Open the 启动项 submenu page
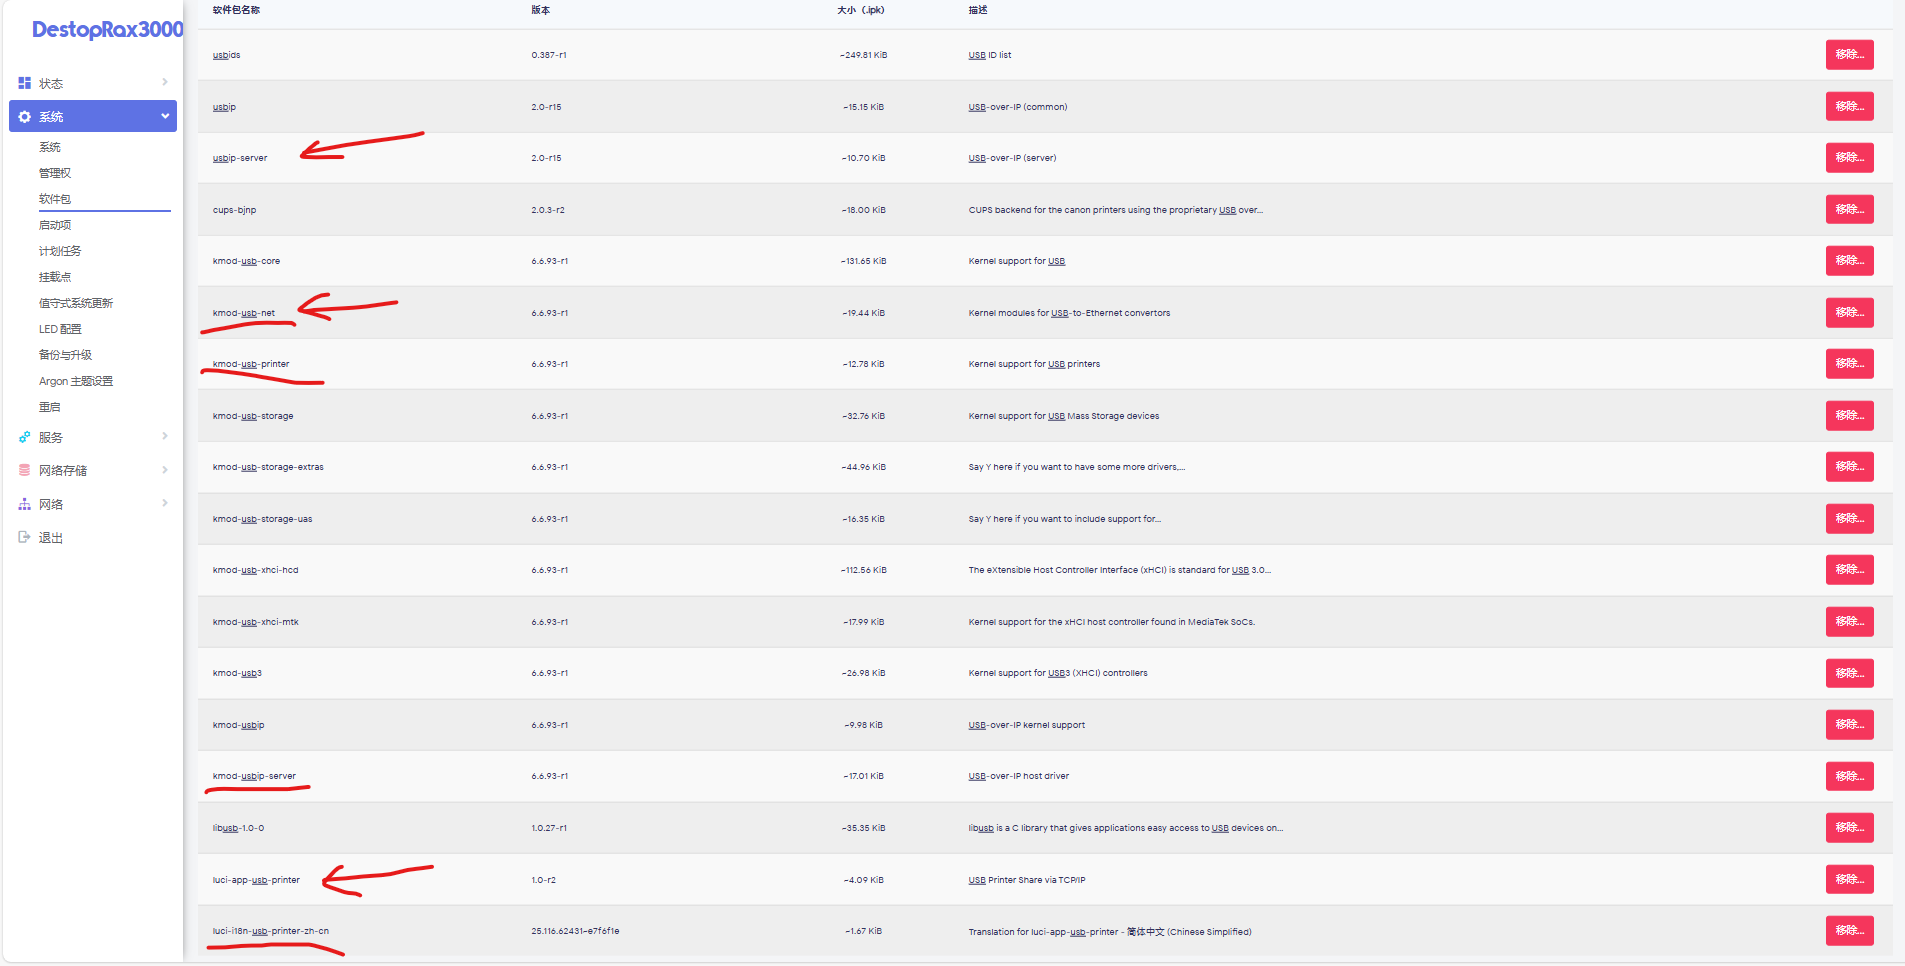This screenshot has height=966, width=1905. pos(55,225)
